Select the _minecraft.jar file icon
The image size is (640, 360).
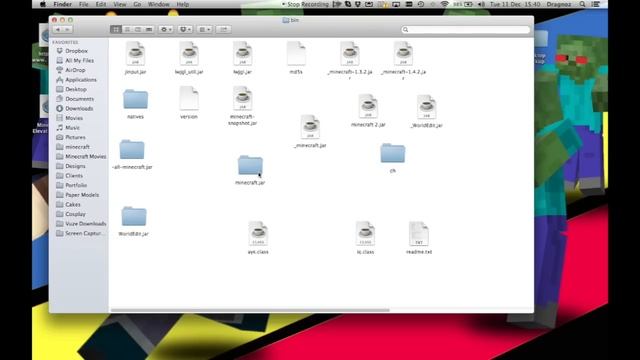pos(310,127)
